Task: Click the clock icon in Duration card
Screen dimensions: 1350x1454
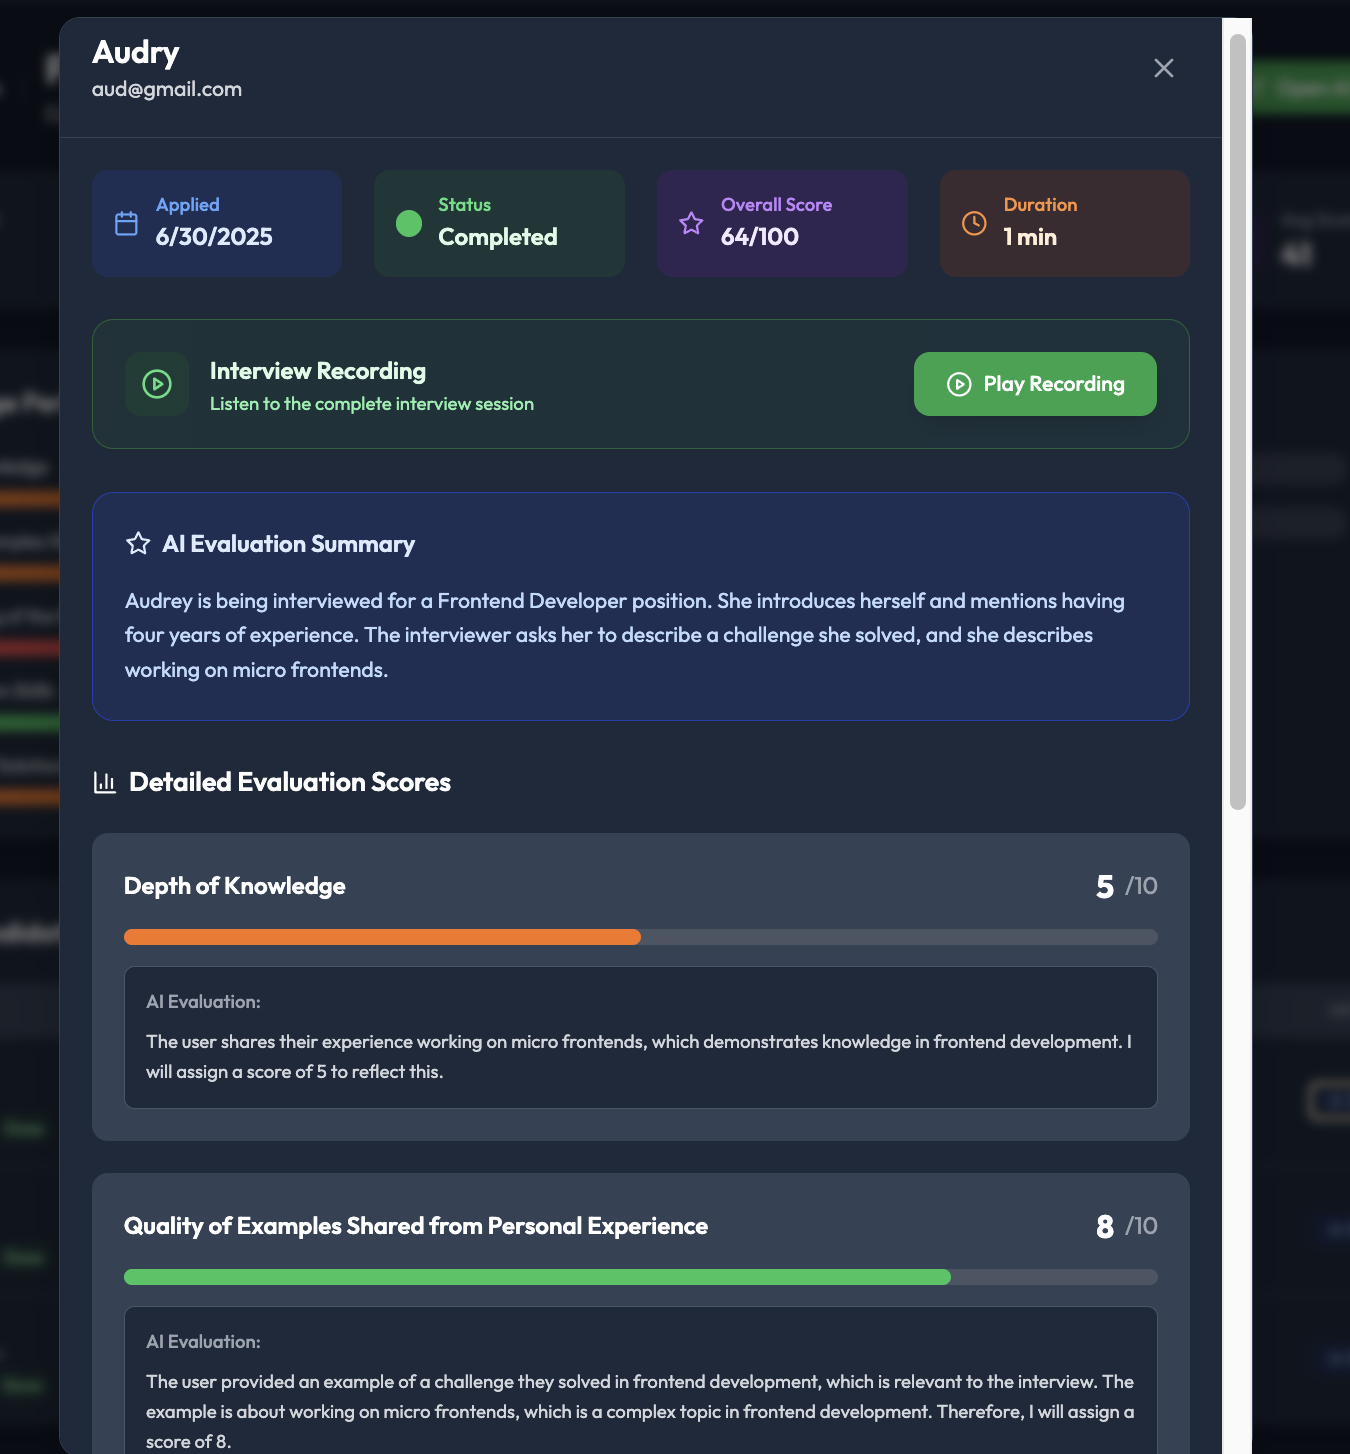Action: (x=972, y=224)
